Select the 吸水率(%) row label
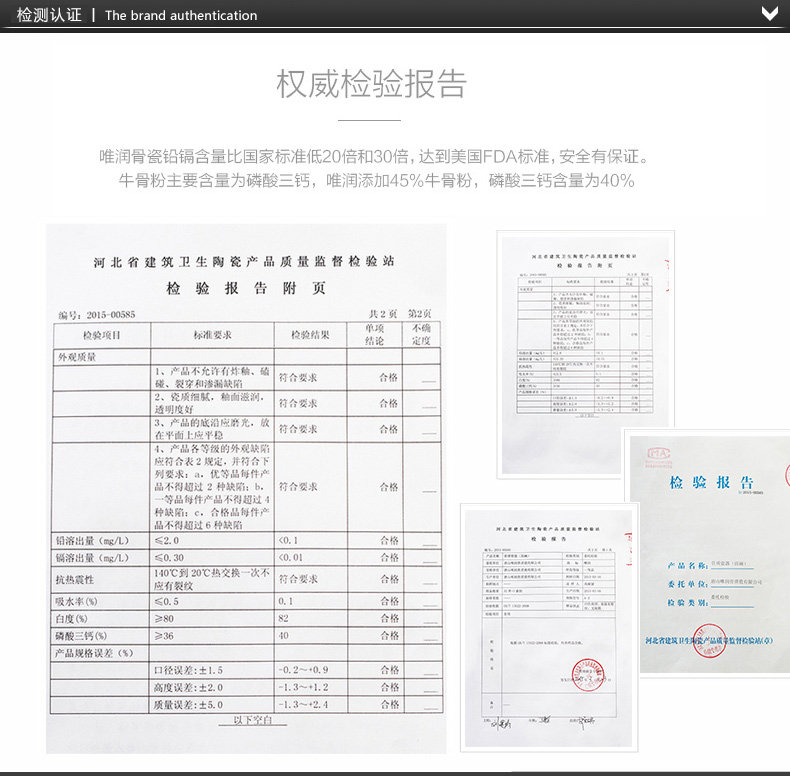This screenshot has width=790, height=776. 77,602
